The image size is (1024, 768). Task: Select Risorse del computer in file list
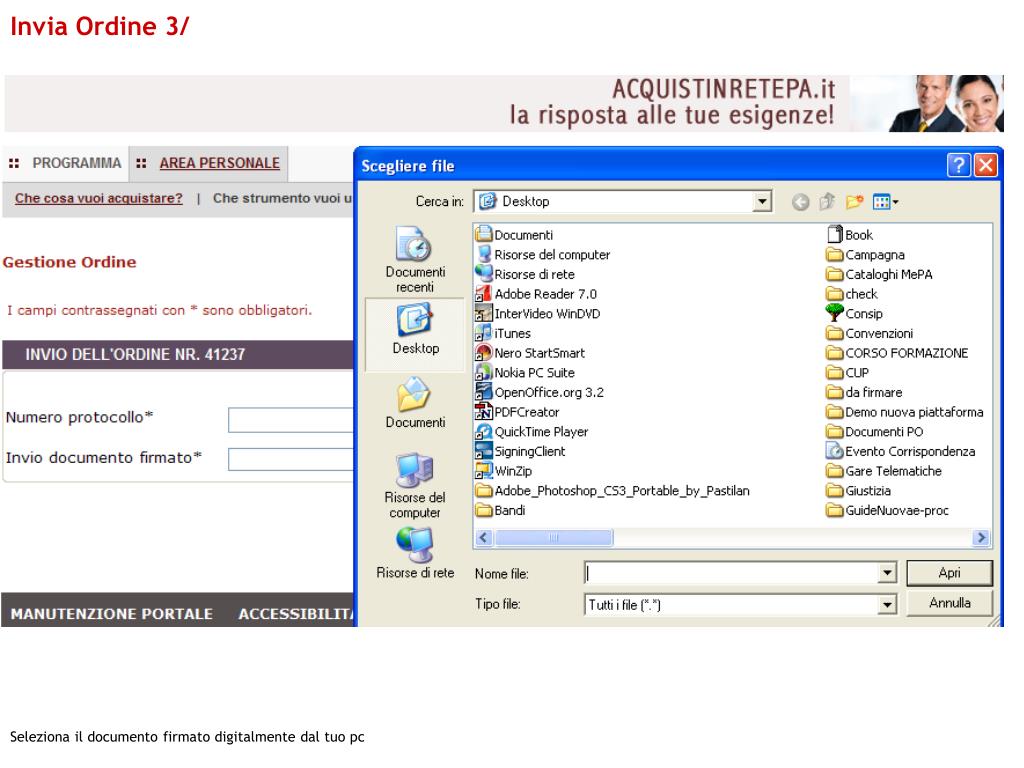tap(543, 255)
